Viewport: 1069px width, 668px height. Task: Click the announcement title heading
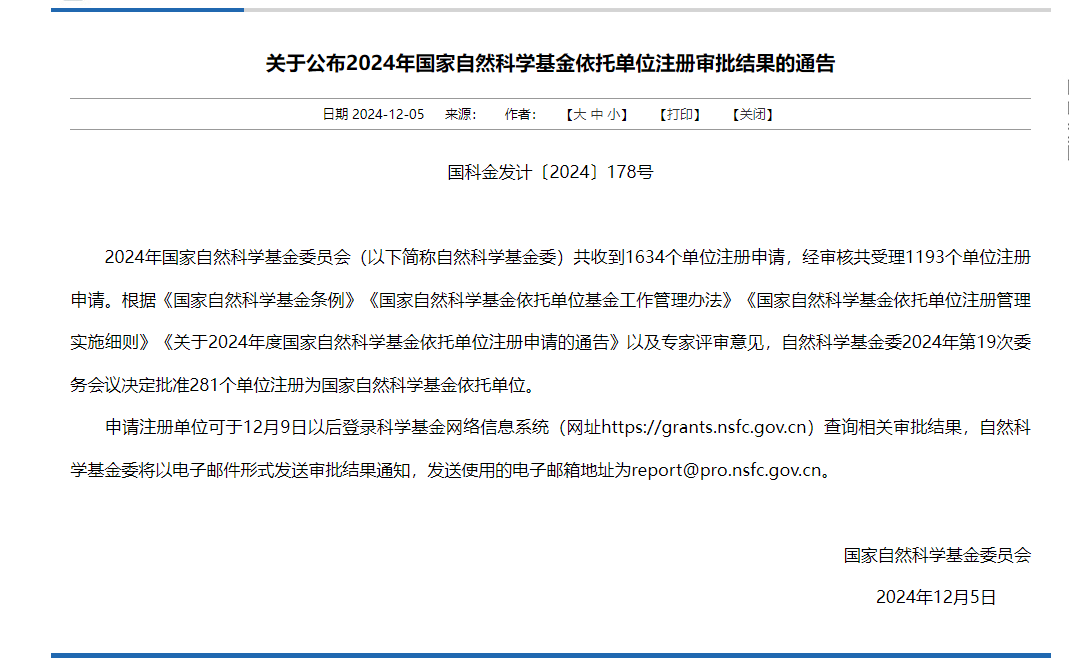[549, 65]
